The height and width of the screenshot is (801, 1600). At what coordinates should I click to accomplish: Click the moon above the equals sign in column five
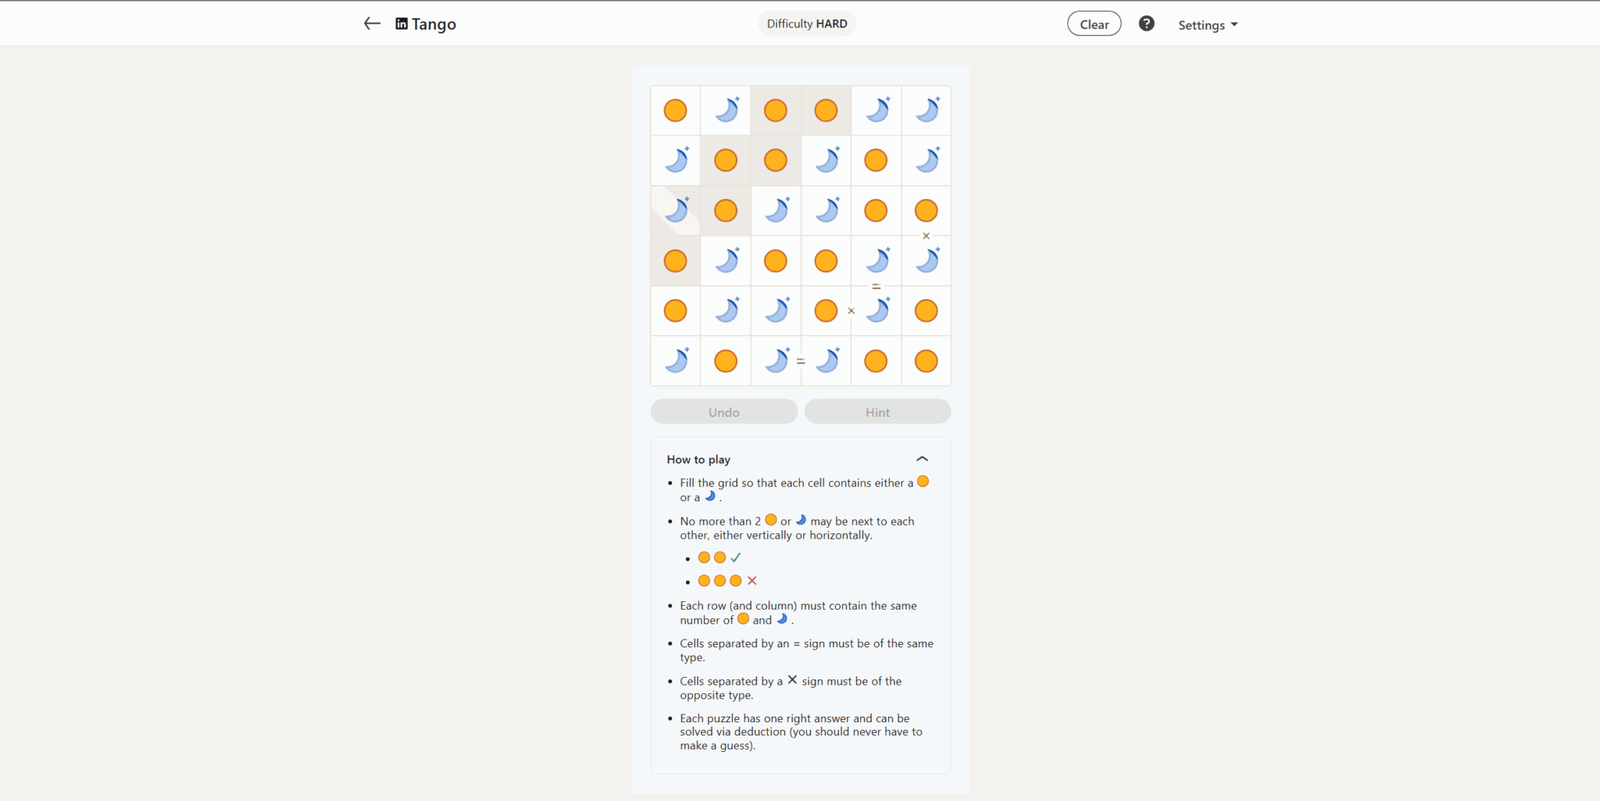coord(877,261)
